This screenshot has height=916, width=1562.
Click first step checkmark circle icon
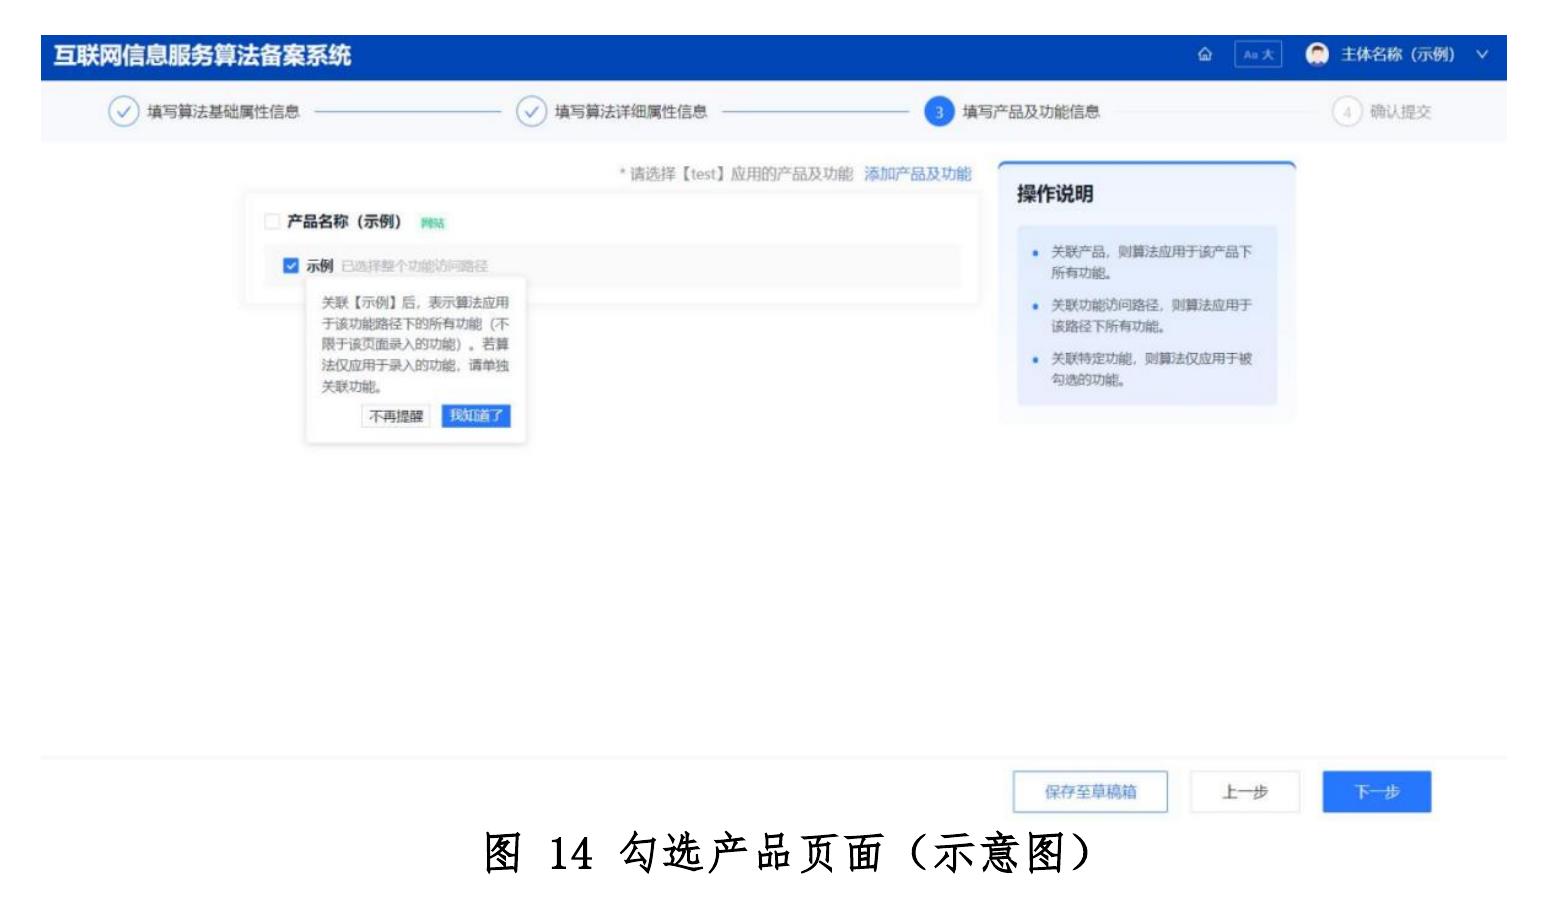tap(123, 111)
